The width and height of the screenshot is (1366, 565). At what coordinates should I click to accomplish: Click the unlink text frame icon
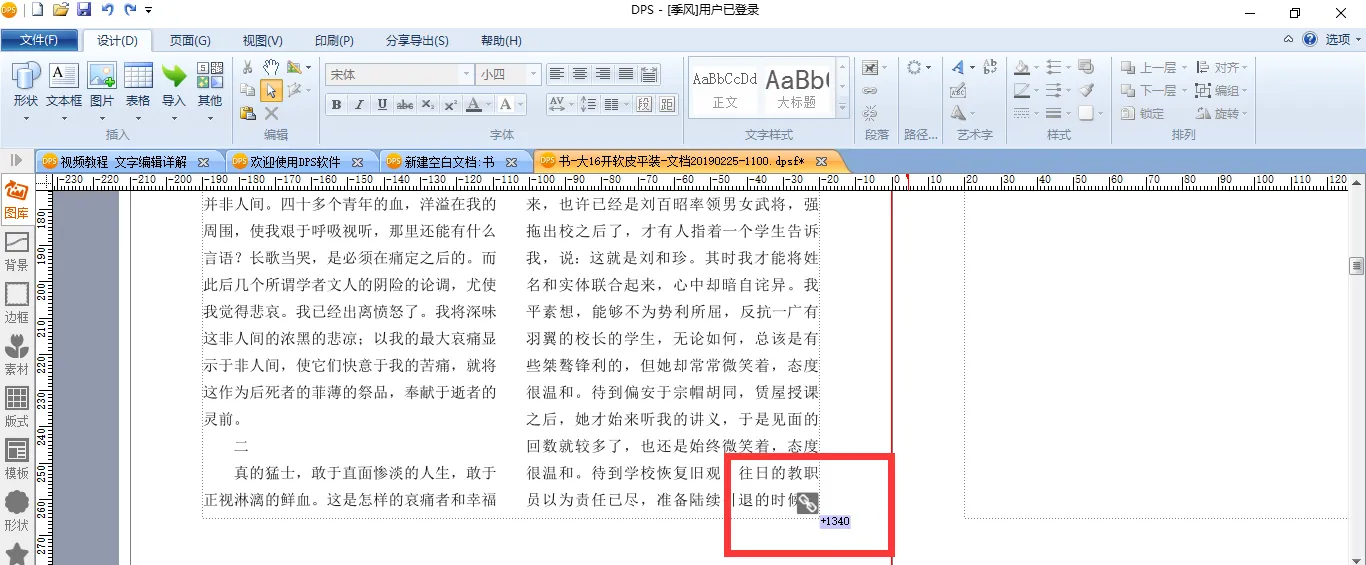point(870,113)
